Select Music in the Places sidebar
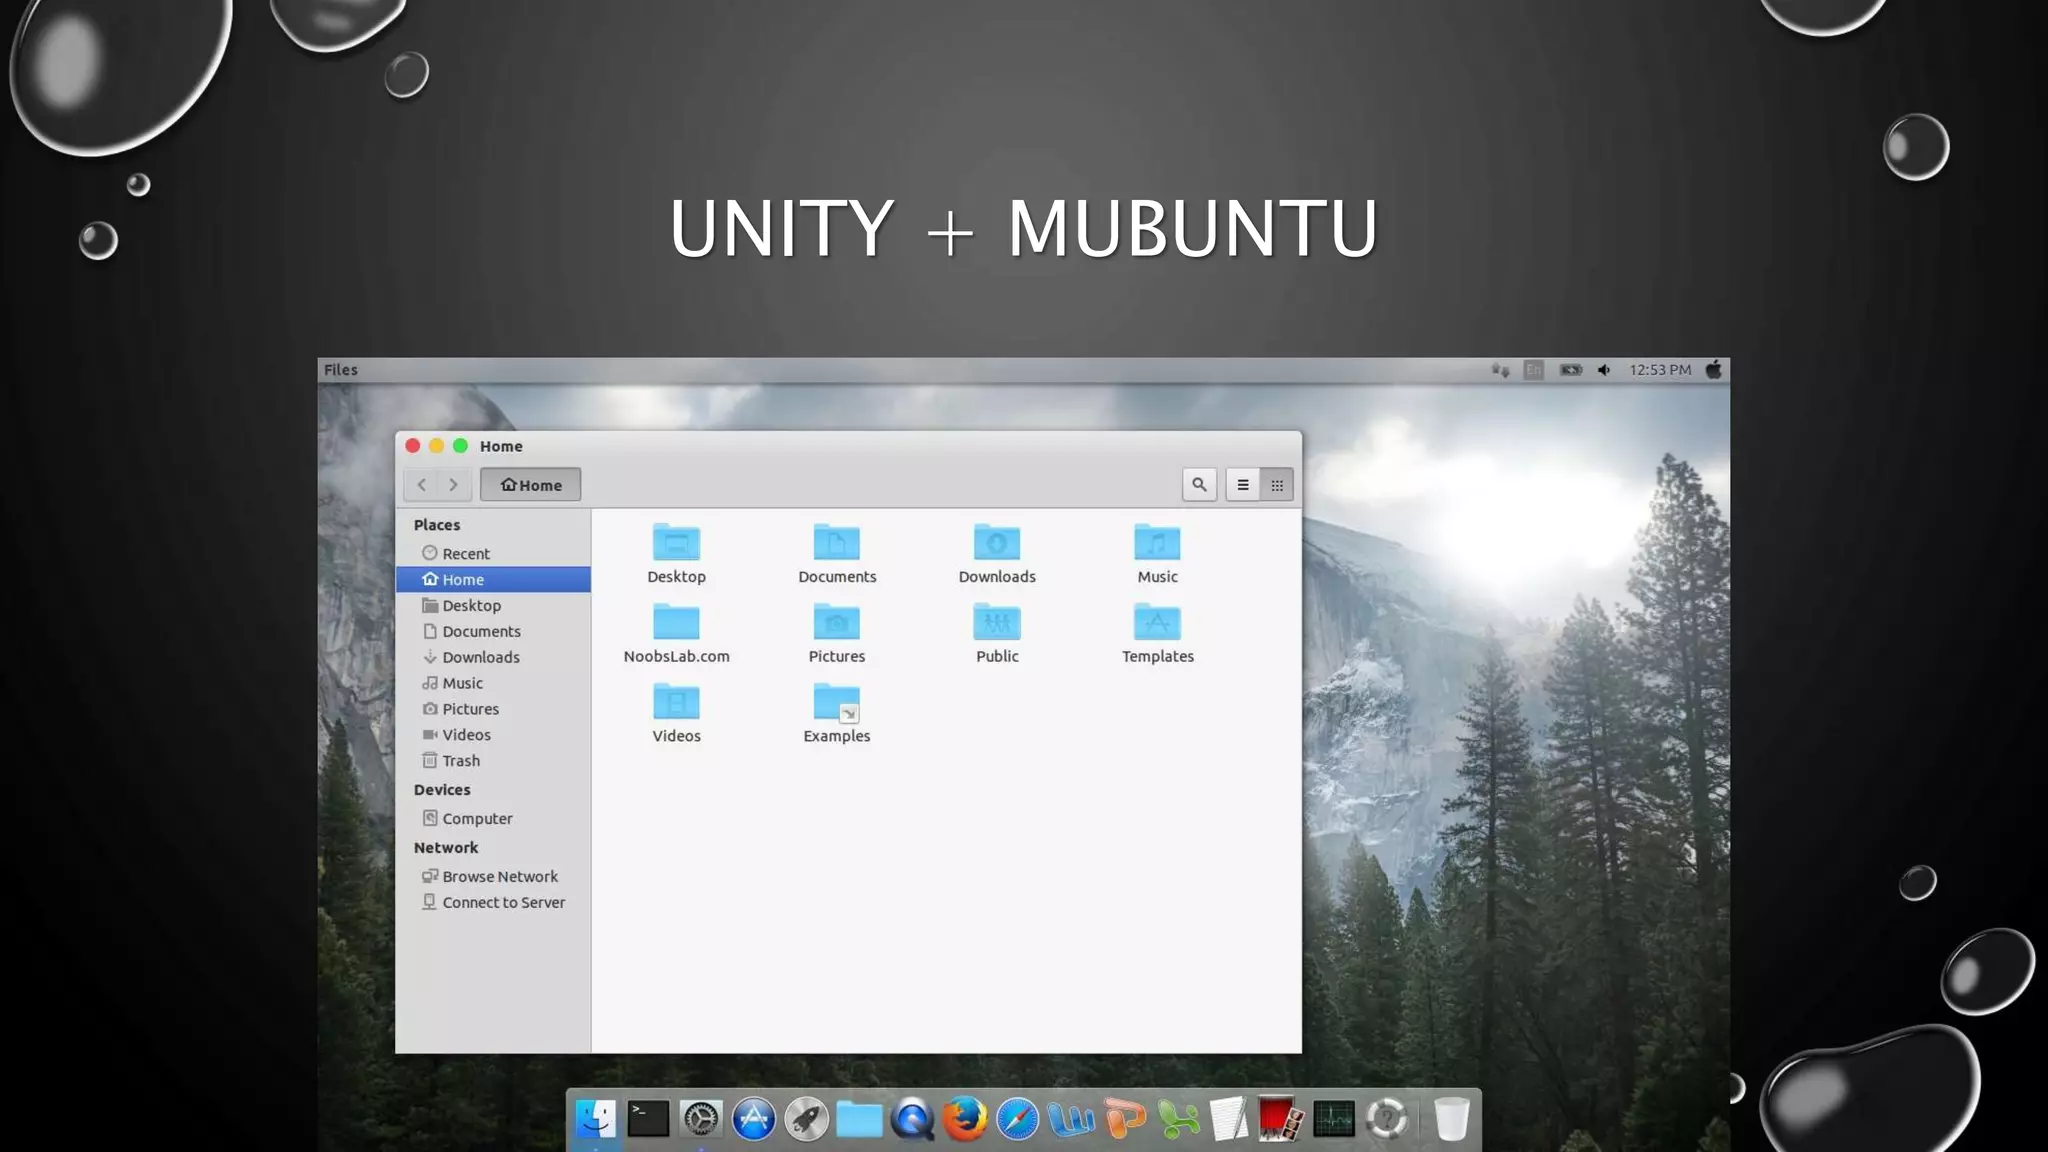This screenshot has width=2048, height=1152. [x=493, y=683]
